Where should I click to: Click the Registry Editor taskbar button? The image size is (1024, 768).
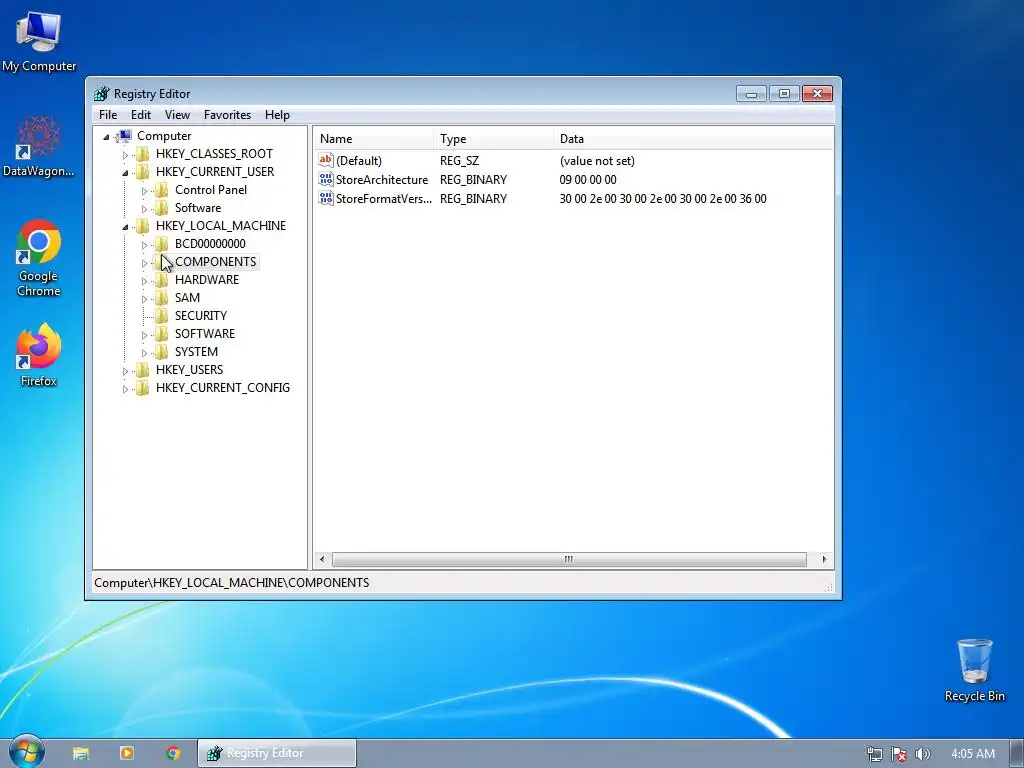click(x=277, y=753)
